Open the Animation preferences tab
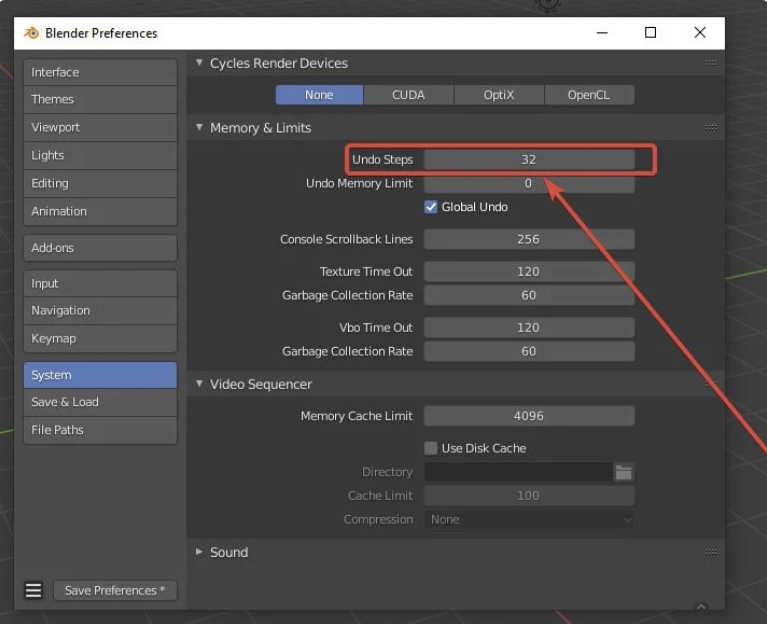 point(100,211)
